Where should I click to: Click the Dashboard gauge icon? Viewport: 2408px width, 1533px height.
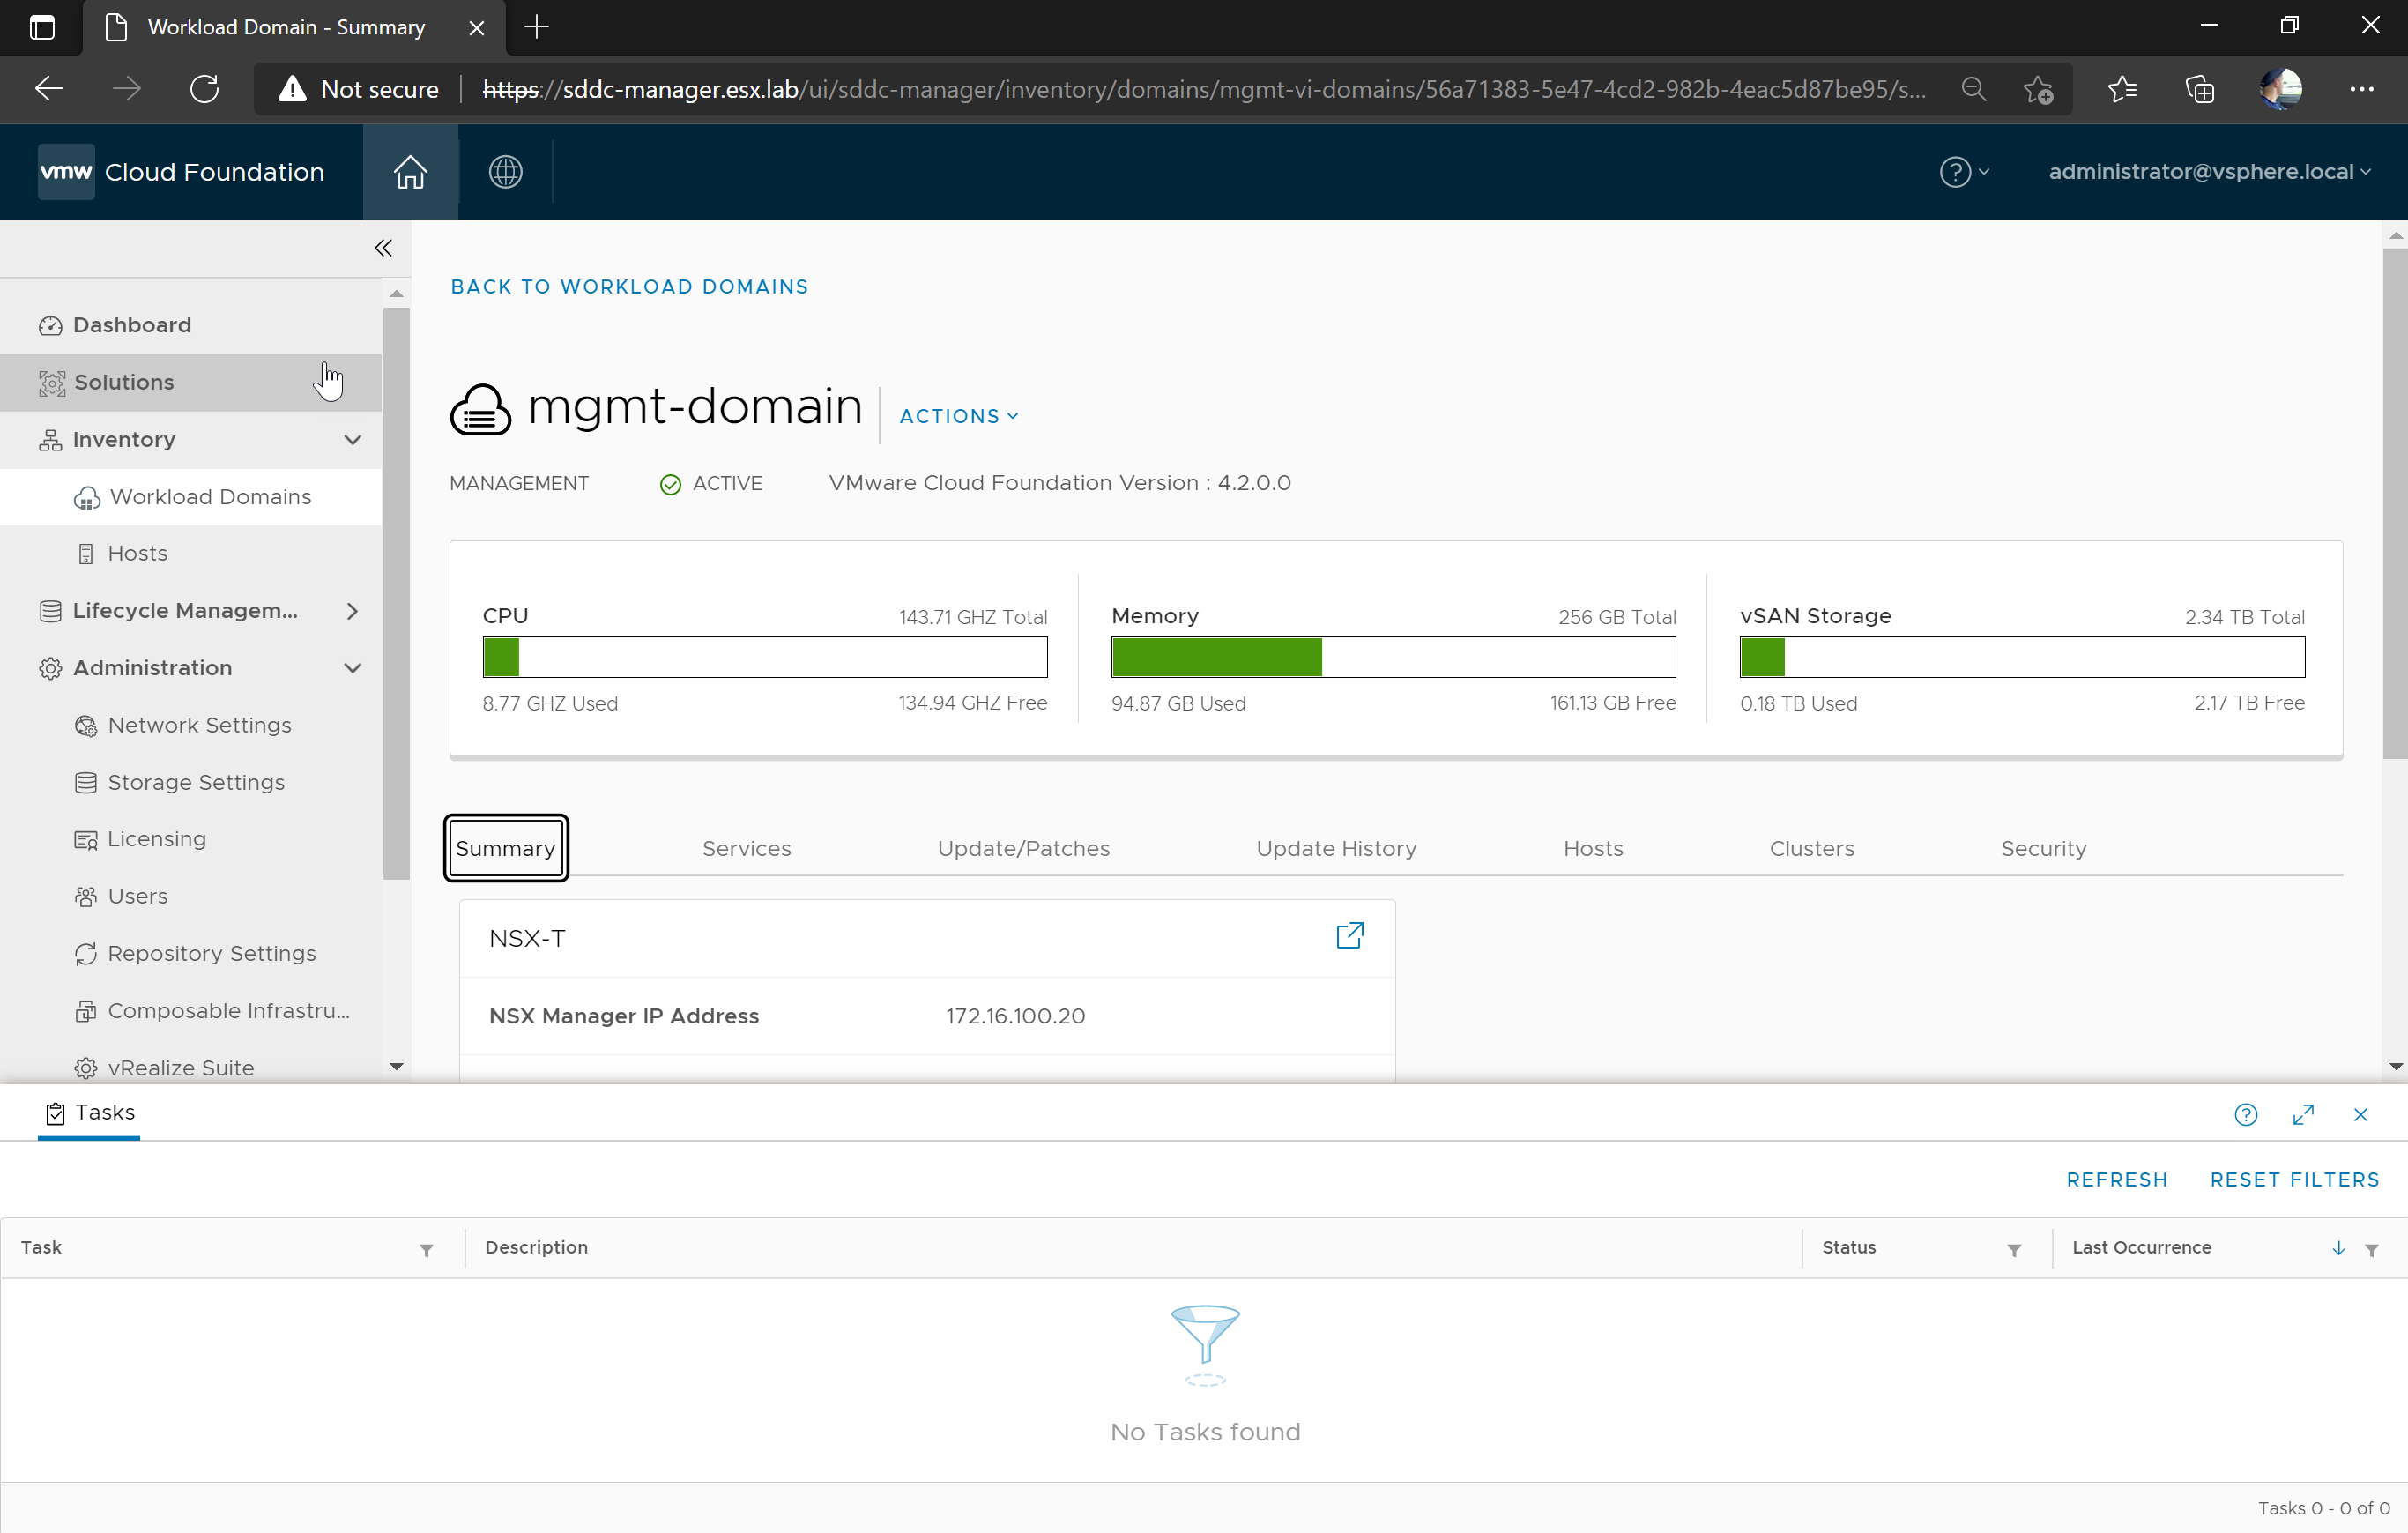coord(50,326)
